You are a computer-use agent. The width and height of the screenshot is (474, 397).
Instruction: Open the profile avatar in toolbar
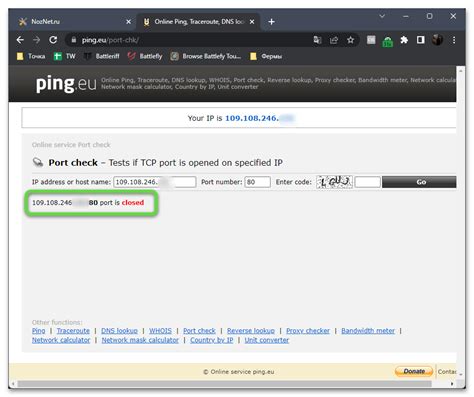(x=437, y=40)
